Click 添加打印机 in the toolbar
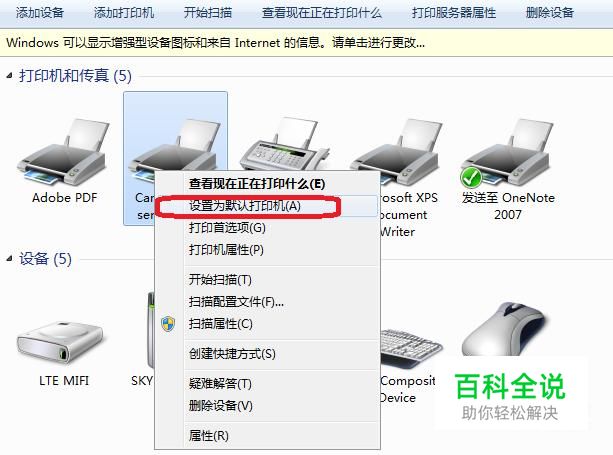The height and width of the screenshot is (455, 613). pyautogui.click(x=124, y=13)
